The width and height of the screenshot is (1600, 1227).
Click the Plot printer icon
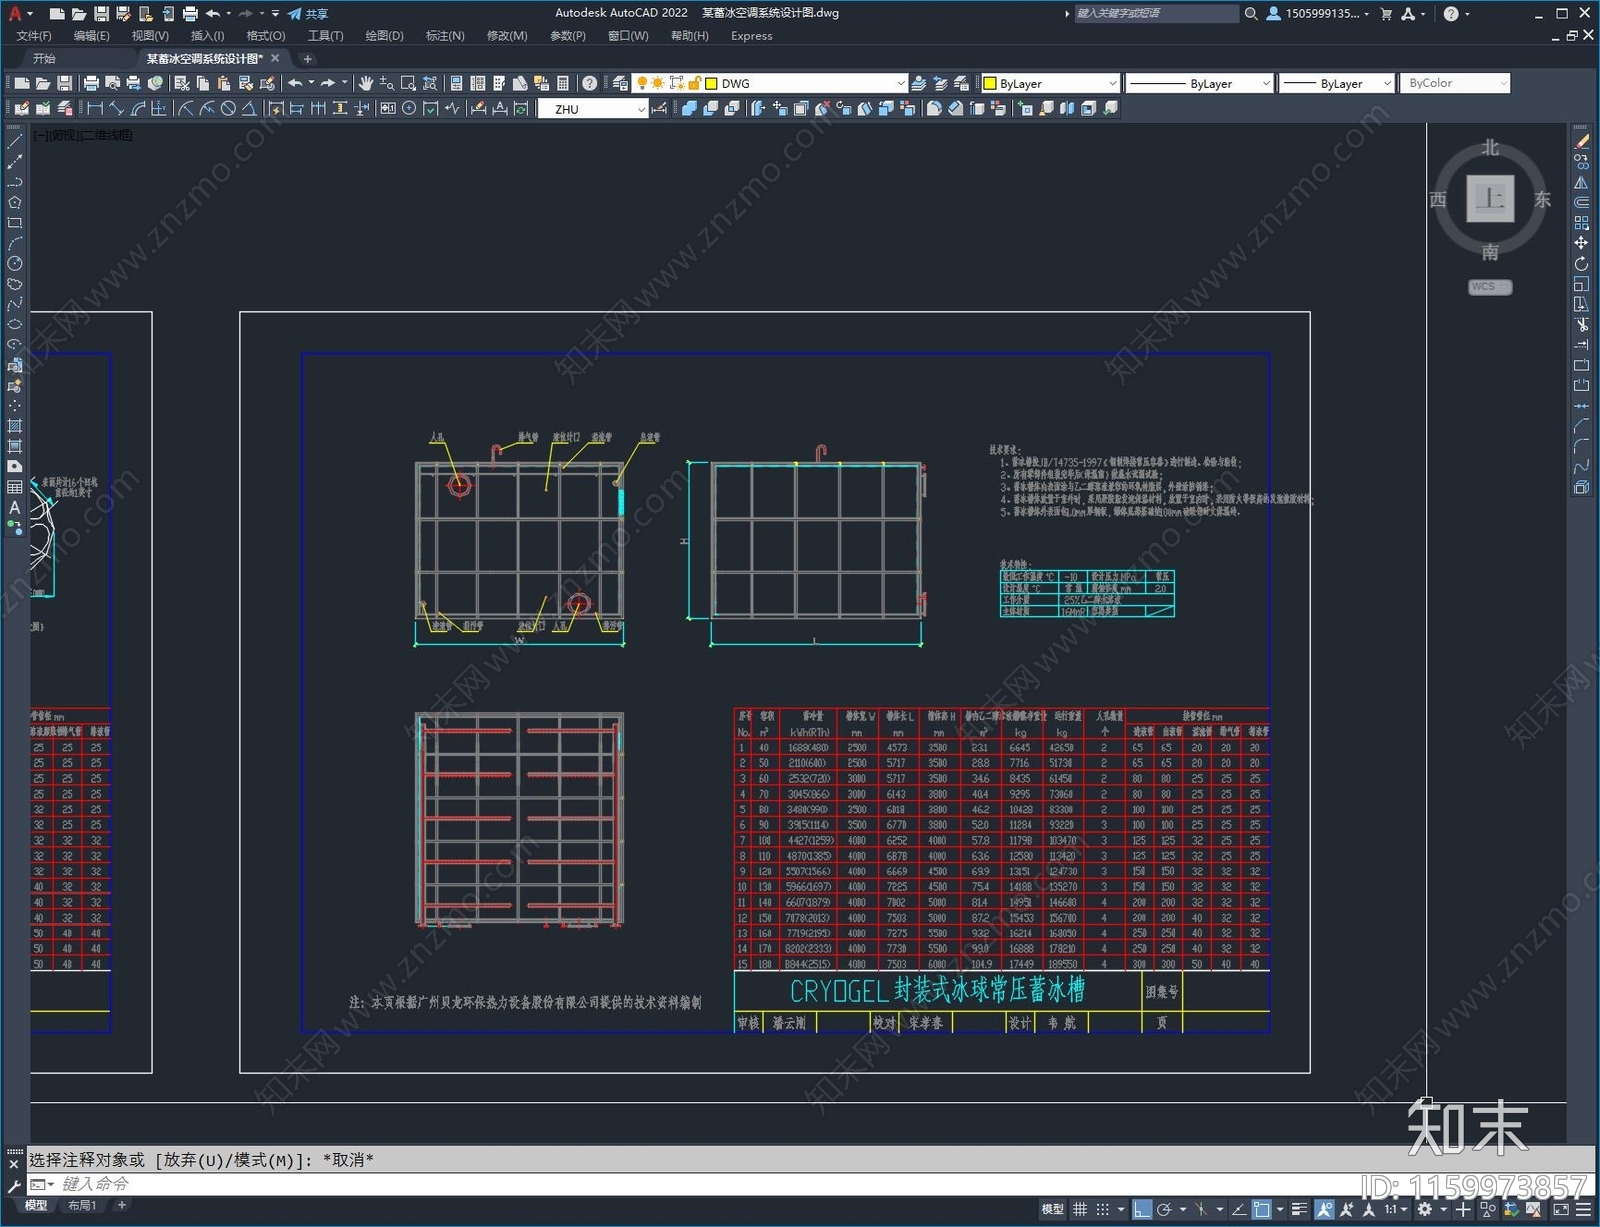[91, 83]
